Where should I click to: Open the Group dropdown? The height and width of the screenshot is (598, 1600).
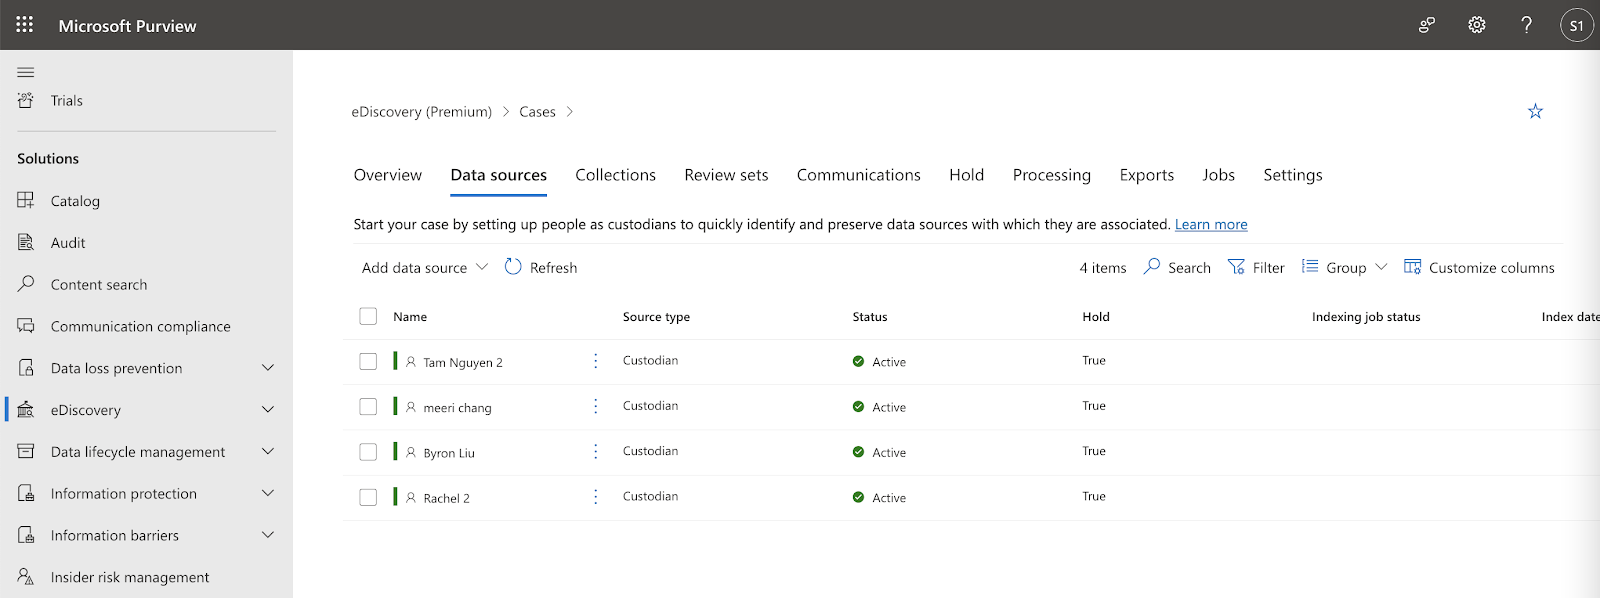pos(1345,267)
